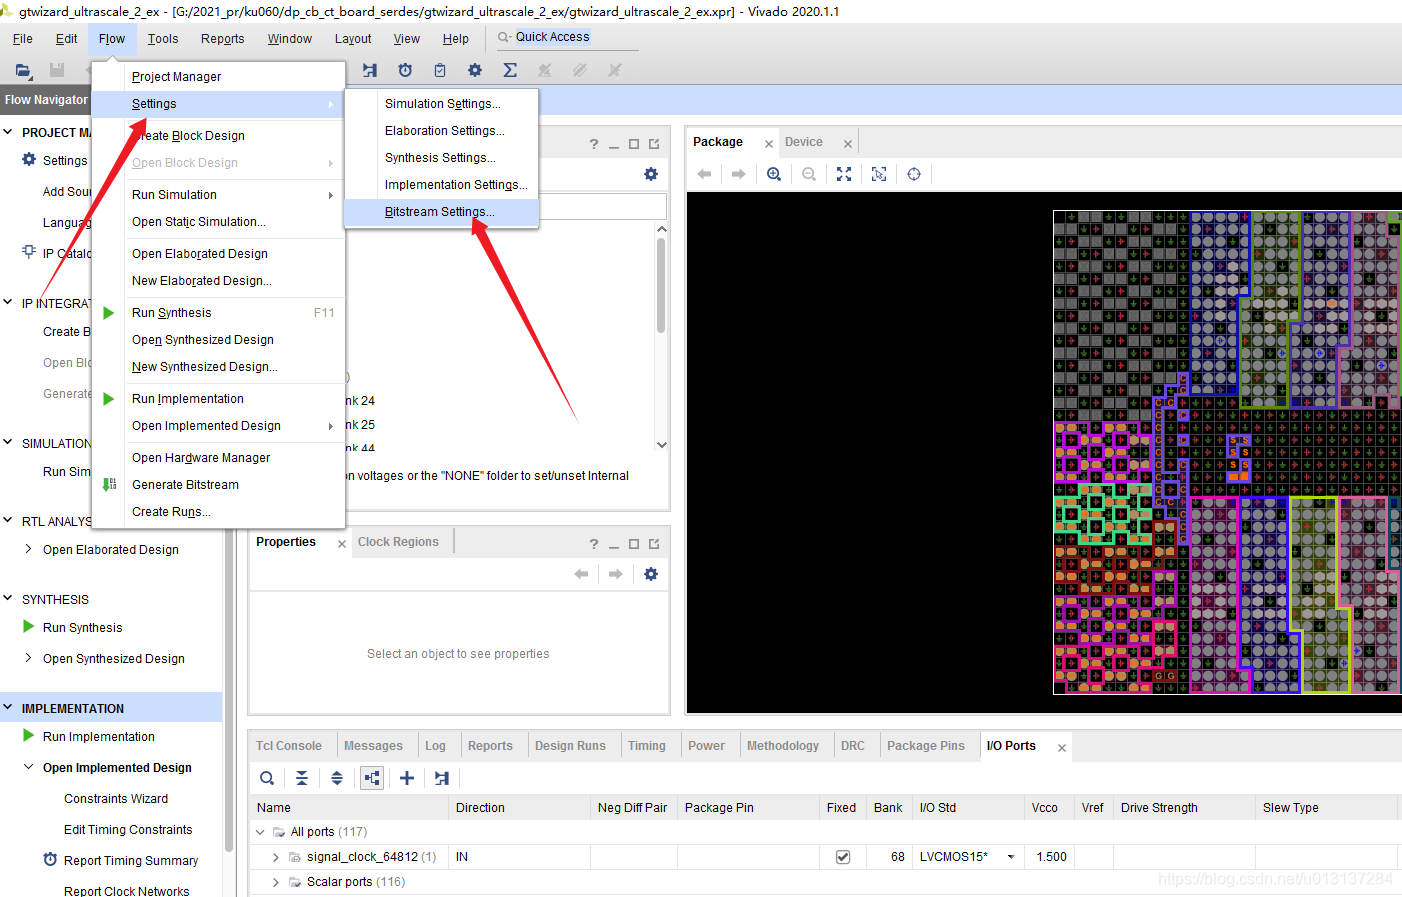Click the Sigma toolbar icon
Viewport: 1402px width, 897px height.
510,70
